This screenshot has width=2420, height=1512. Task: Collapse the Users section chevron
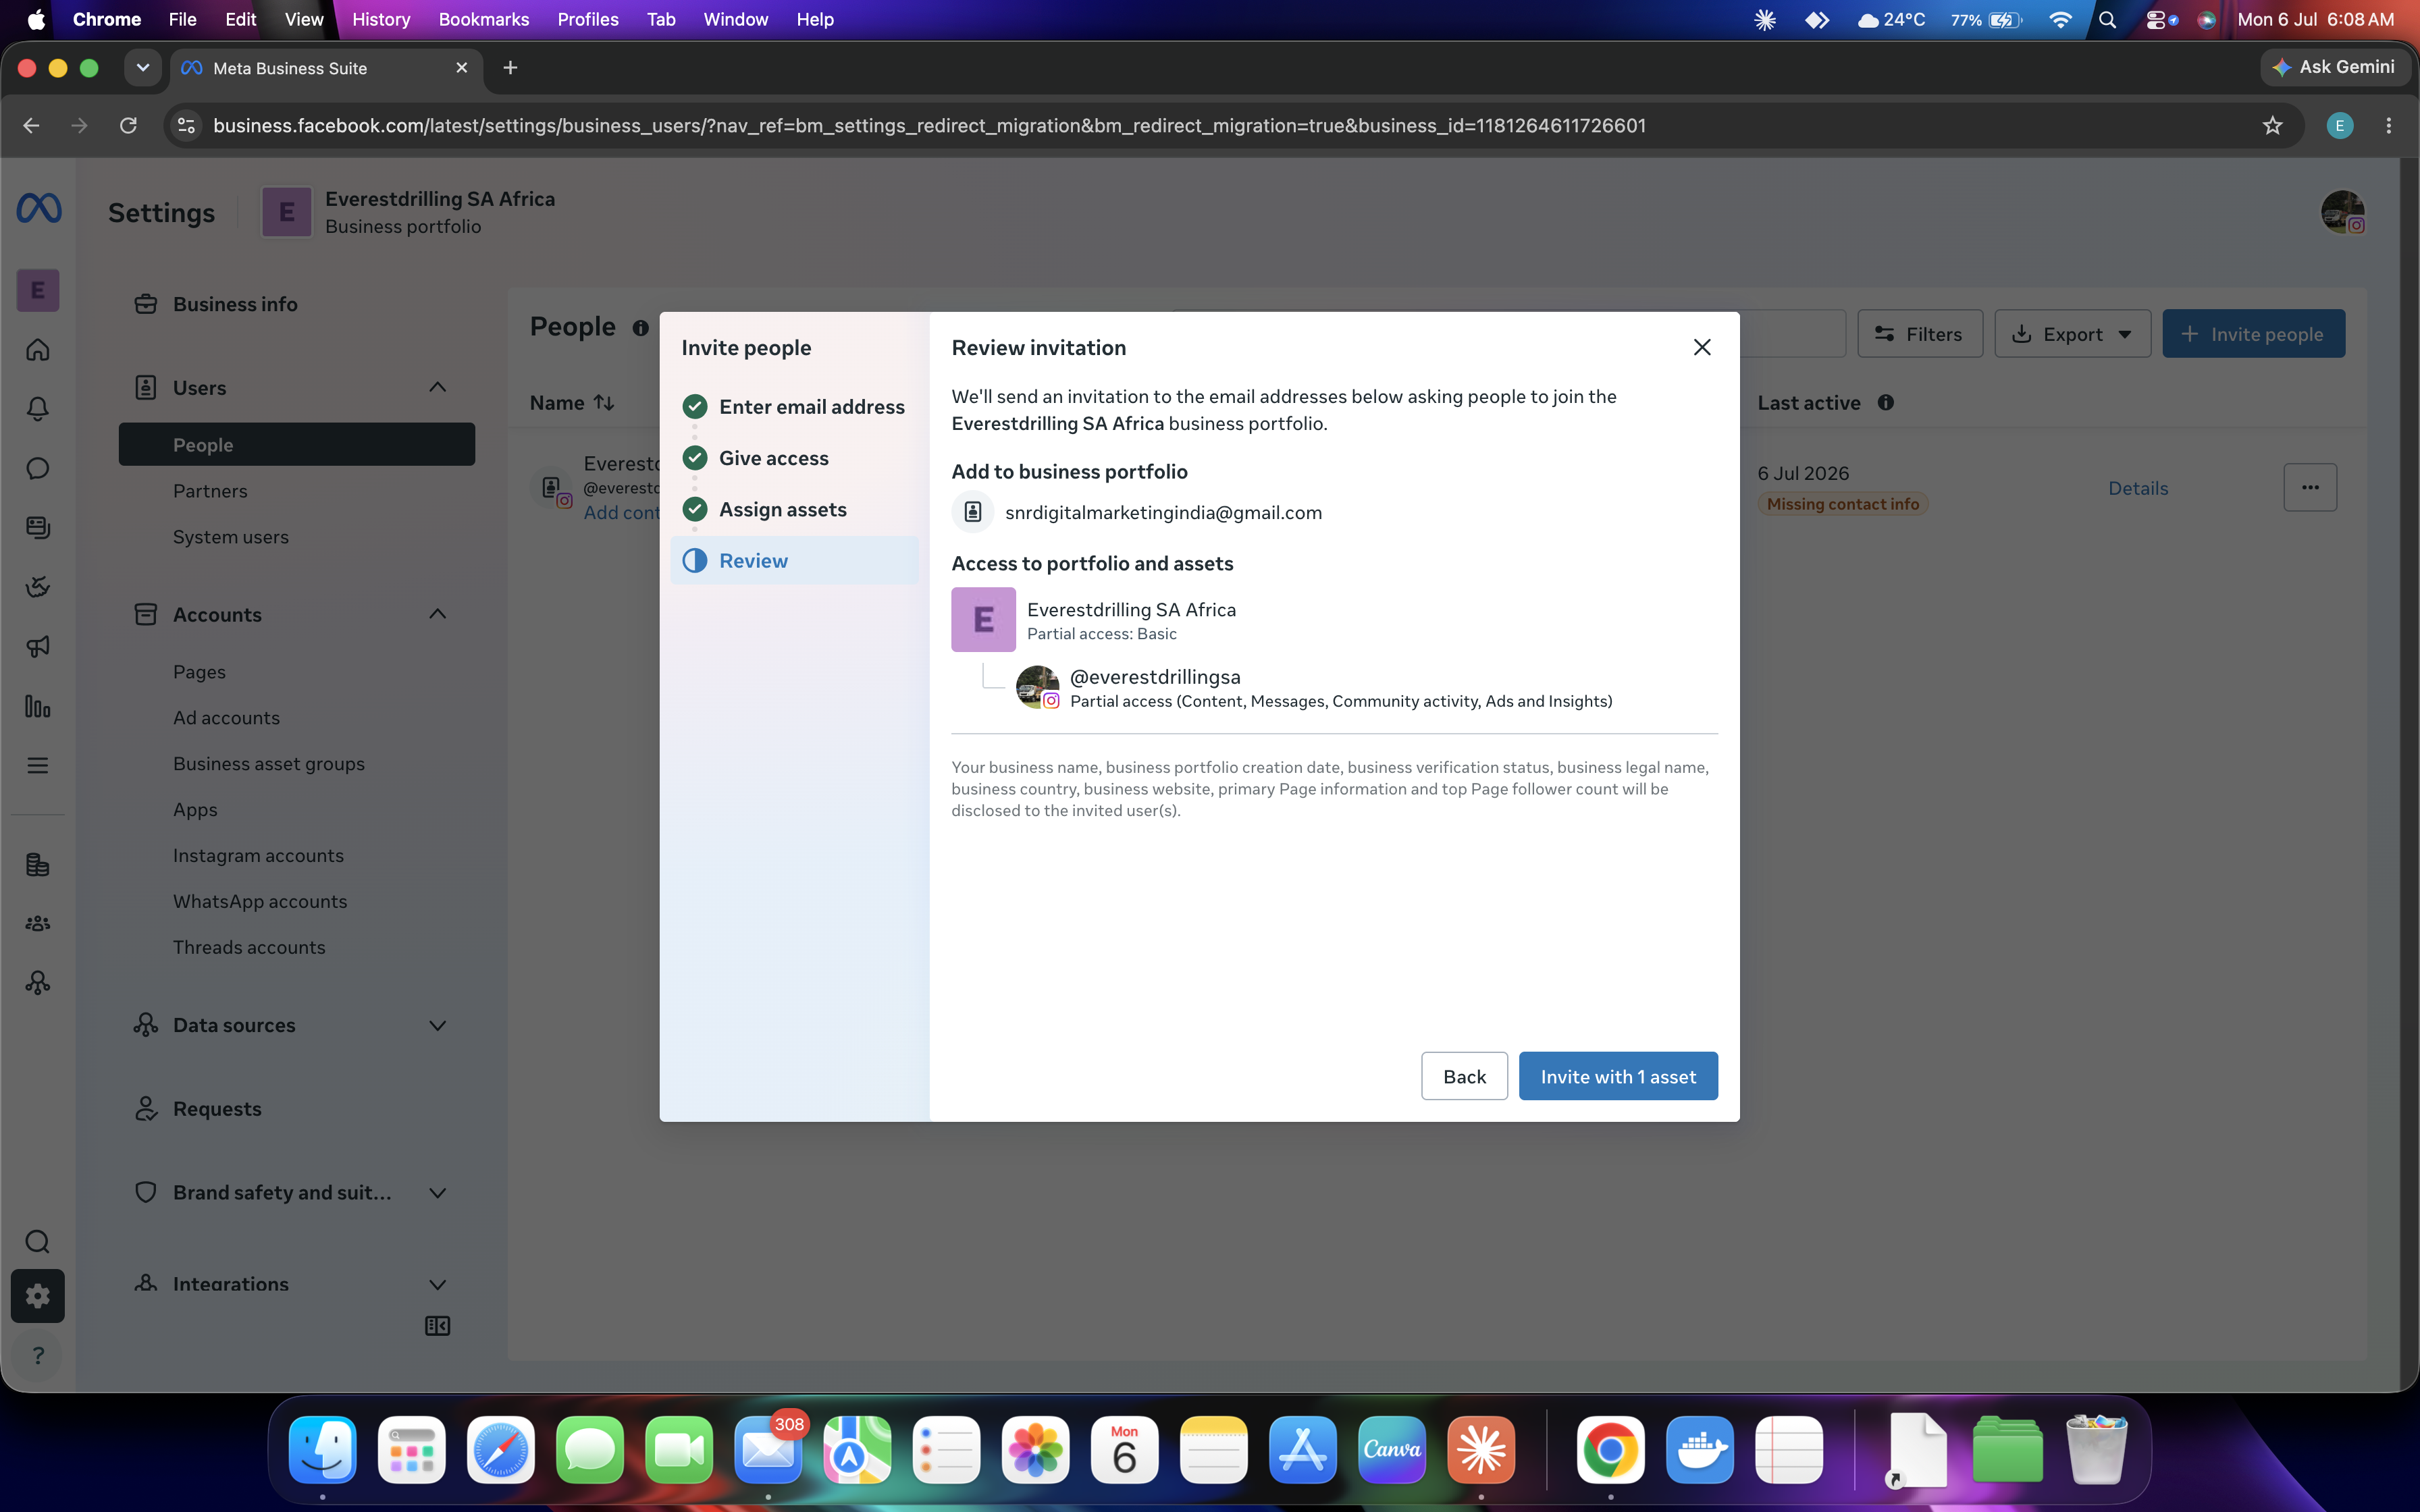[x=437, y=387]
